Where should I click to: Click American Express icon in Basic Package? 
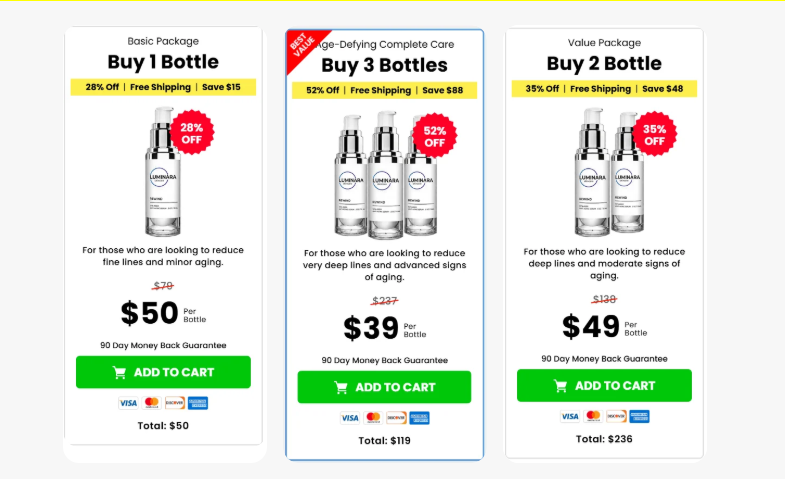198,403
